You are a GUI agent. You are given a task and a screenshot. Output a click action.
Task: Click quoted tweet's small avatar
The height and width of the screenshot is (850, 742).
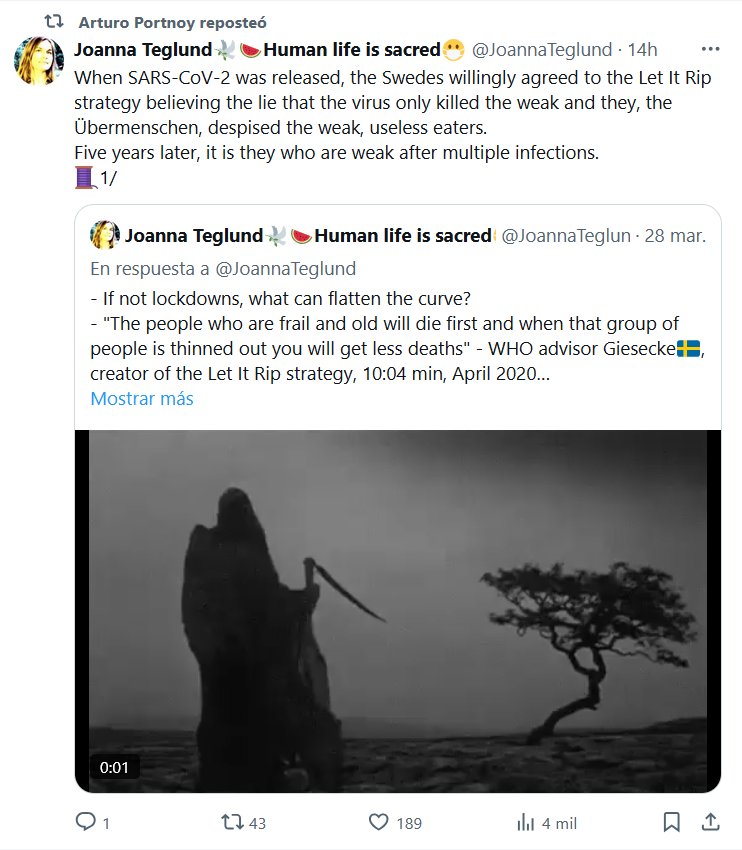point(105,235)
